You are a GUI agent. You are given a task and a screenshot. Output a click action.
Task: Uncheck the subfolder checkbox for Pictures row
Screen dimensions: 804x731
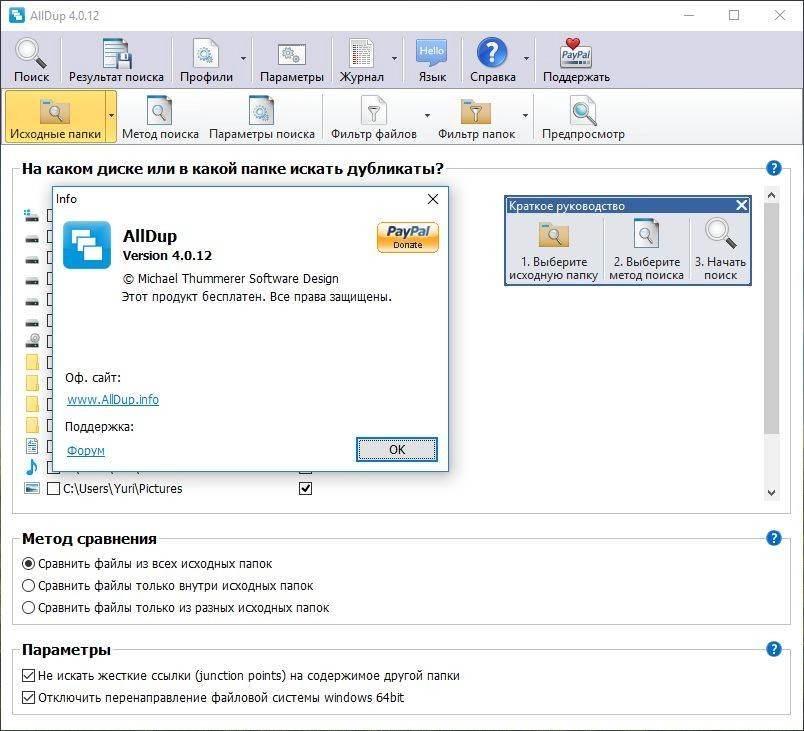point(305,489)
